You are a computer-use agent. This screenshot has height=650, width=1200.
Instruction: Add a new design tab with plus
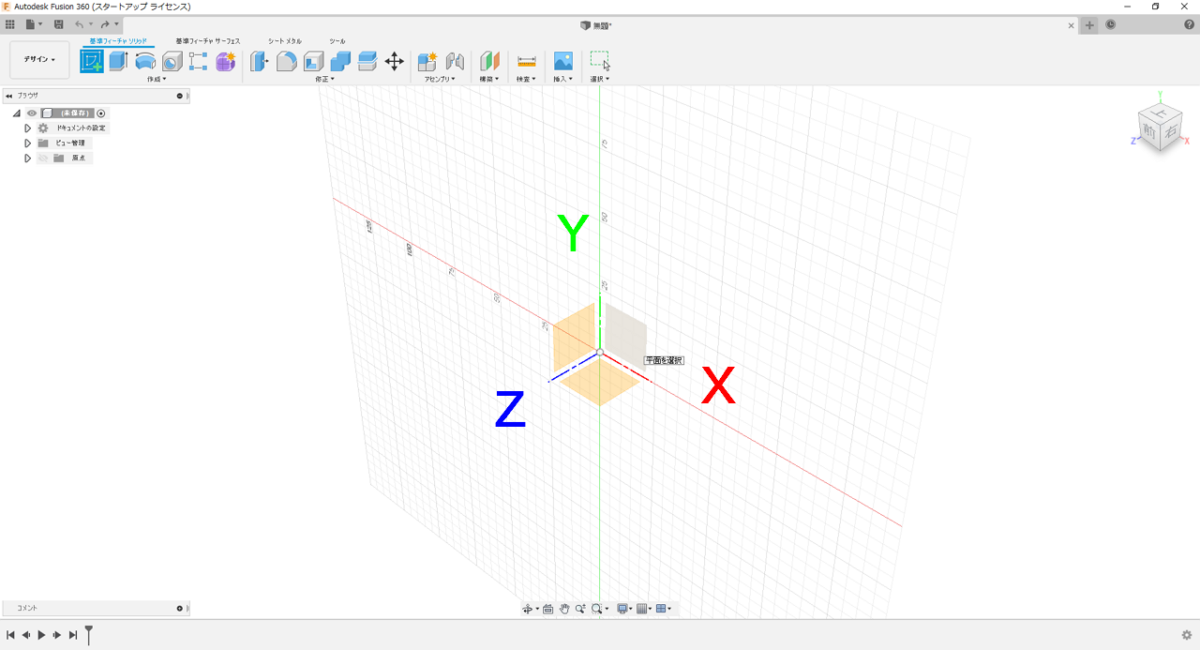point(1090,25)
